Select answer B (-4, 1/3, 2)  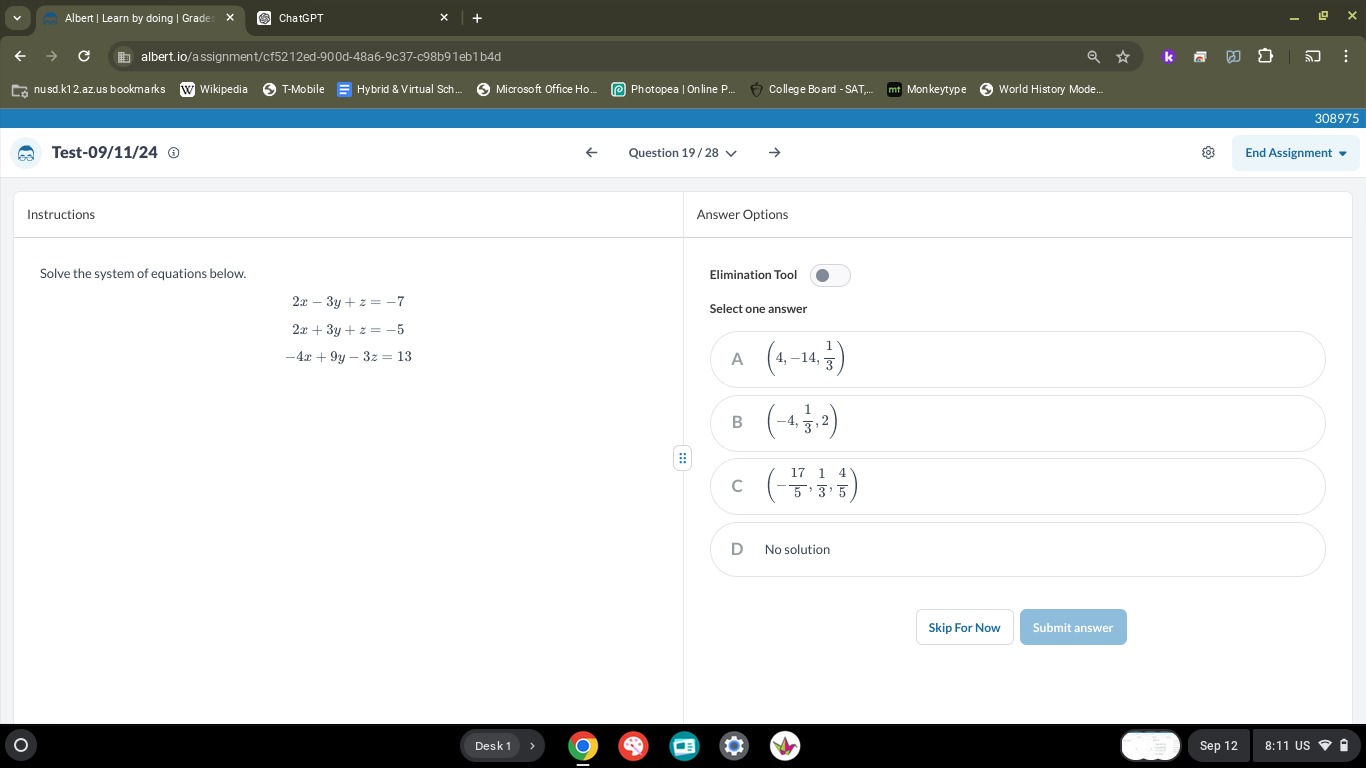(1017, 423)
